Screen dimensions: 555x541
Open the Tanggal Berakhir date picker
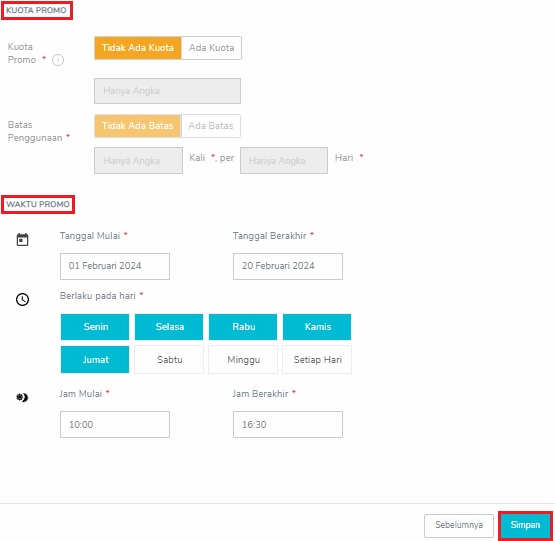(288, 266)
